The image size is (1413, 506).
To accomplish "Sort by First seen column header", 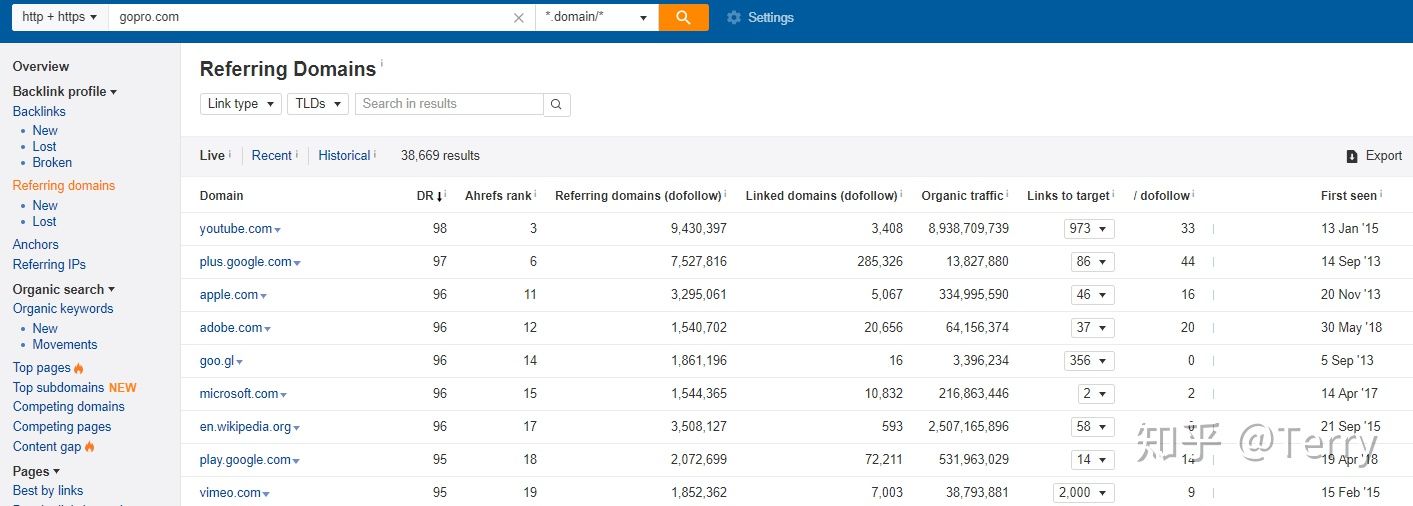I will 1349,196.
